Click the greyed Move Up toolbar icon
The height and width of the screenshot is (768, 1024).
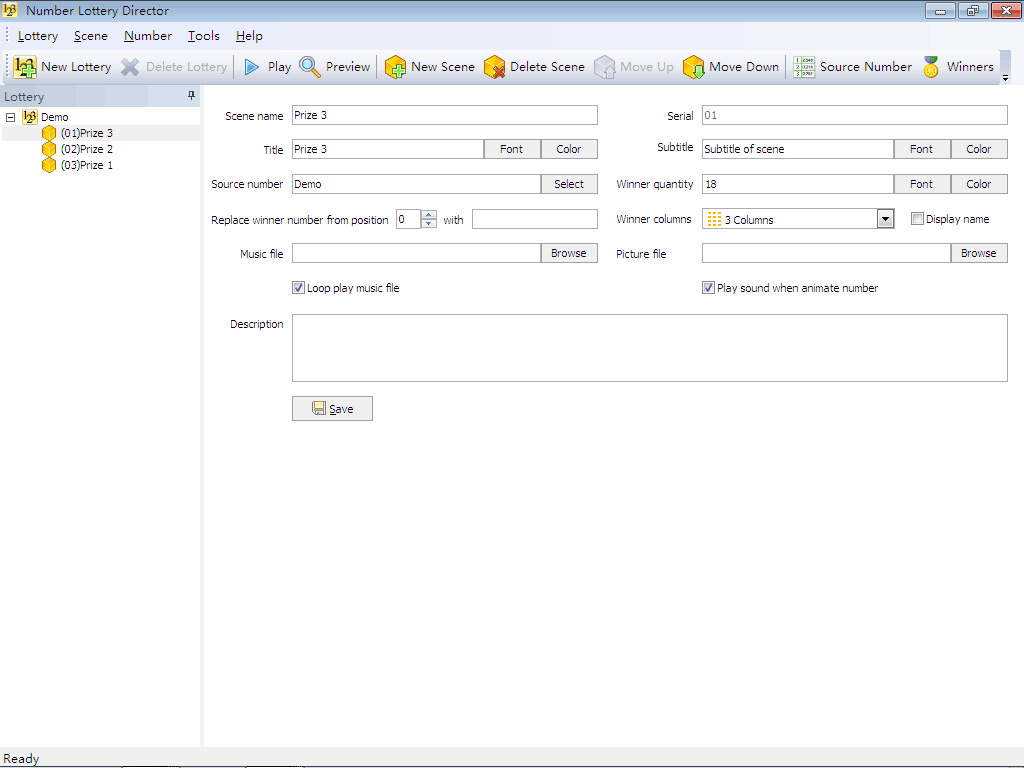pyautogui.click(x=605, y=67)
